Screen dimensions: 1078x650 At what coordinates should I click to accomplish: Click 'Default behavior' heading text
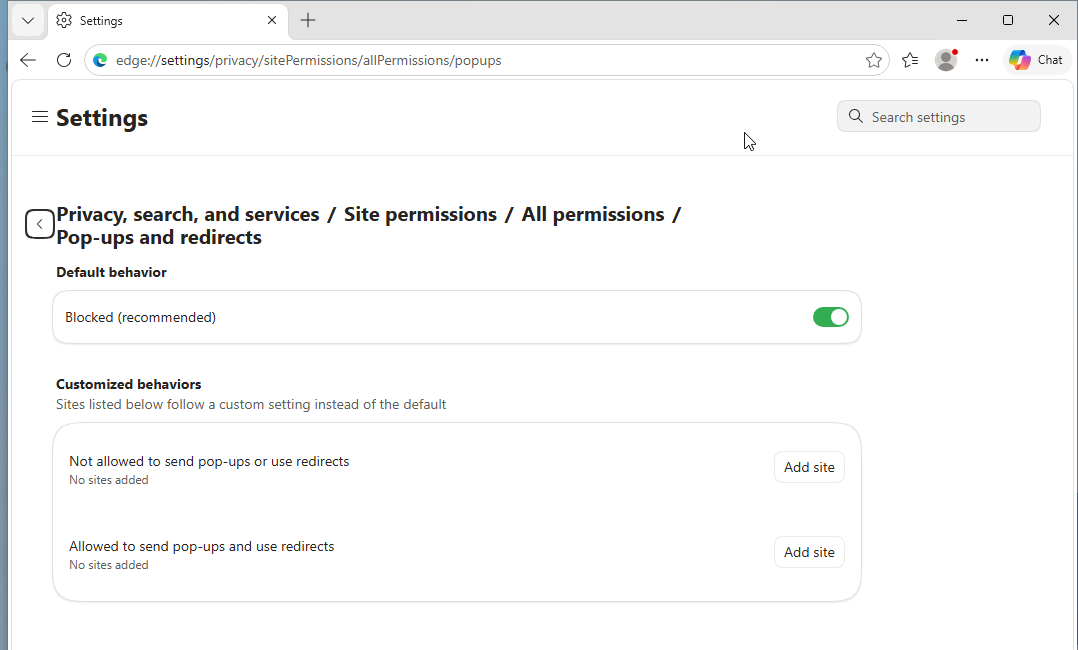pos(111,272)
